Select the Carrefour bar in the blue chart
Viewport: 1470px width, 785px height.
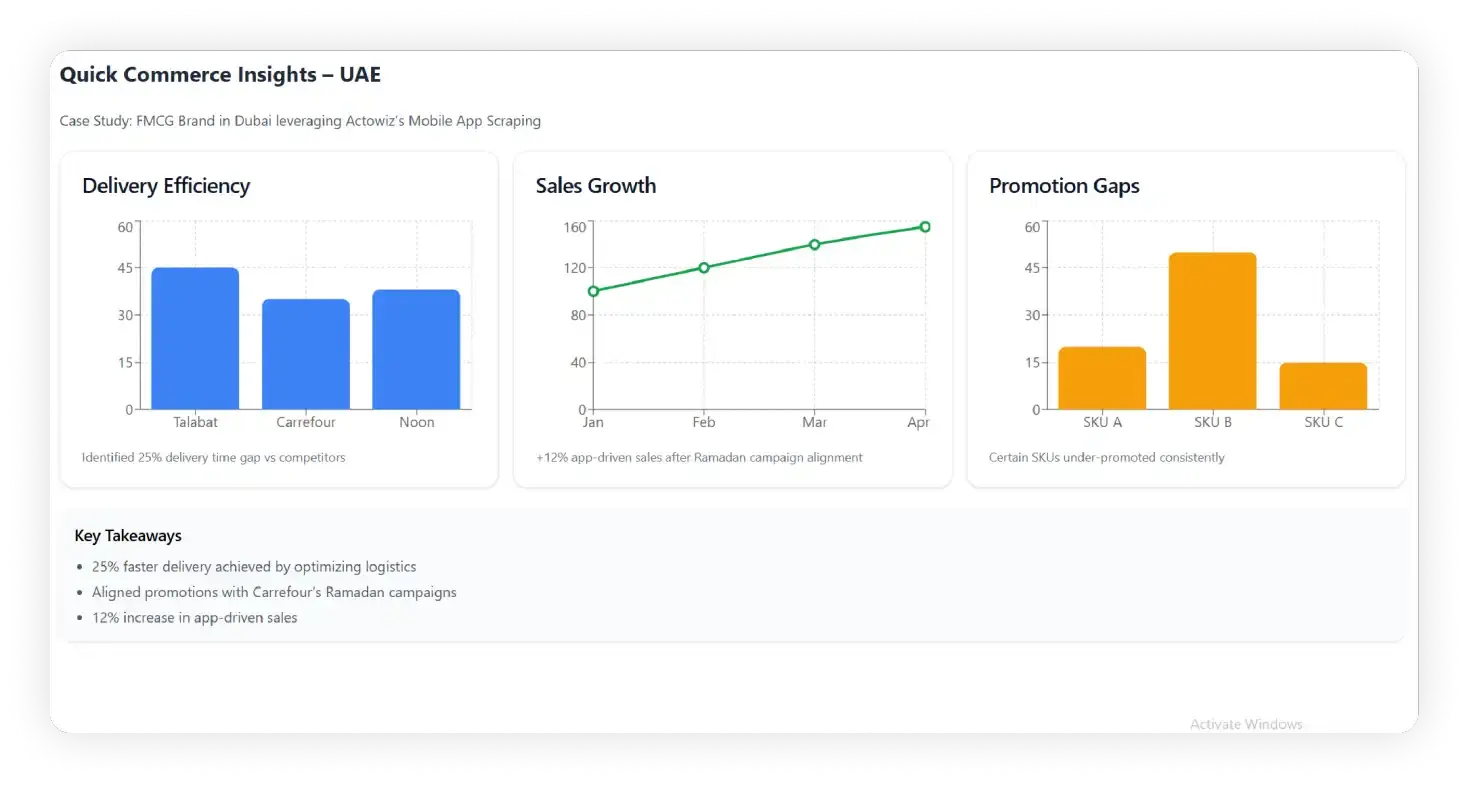[x=306, y=354]
